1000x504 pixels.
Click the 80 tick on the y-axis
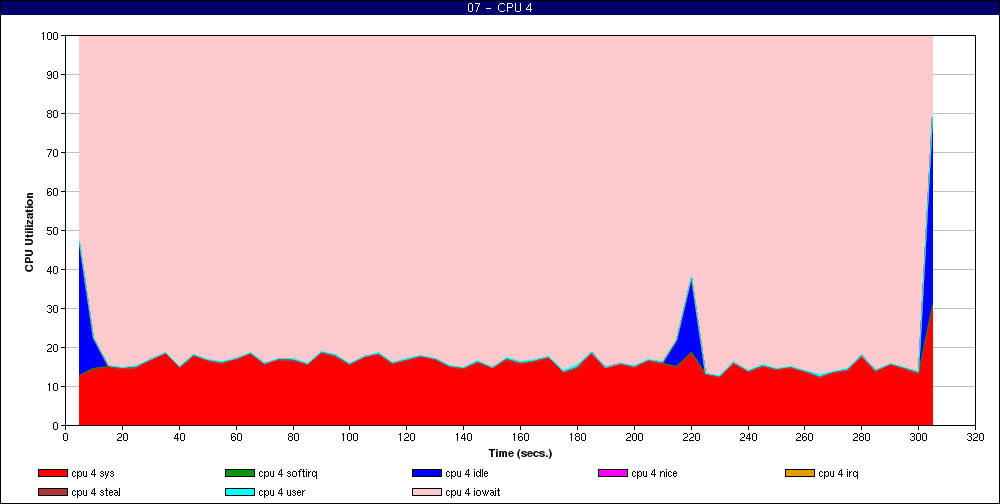(x=53, y=114)
